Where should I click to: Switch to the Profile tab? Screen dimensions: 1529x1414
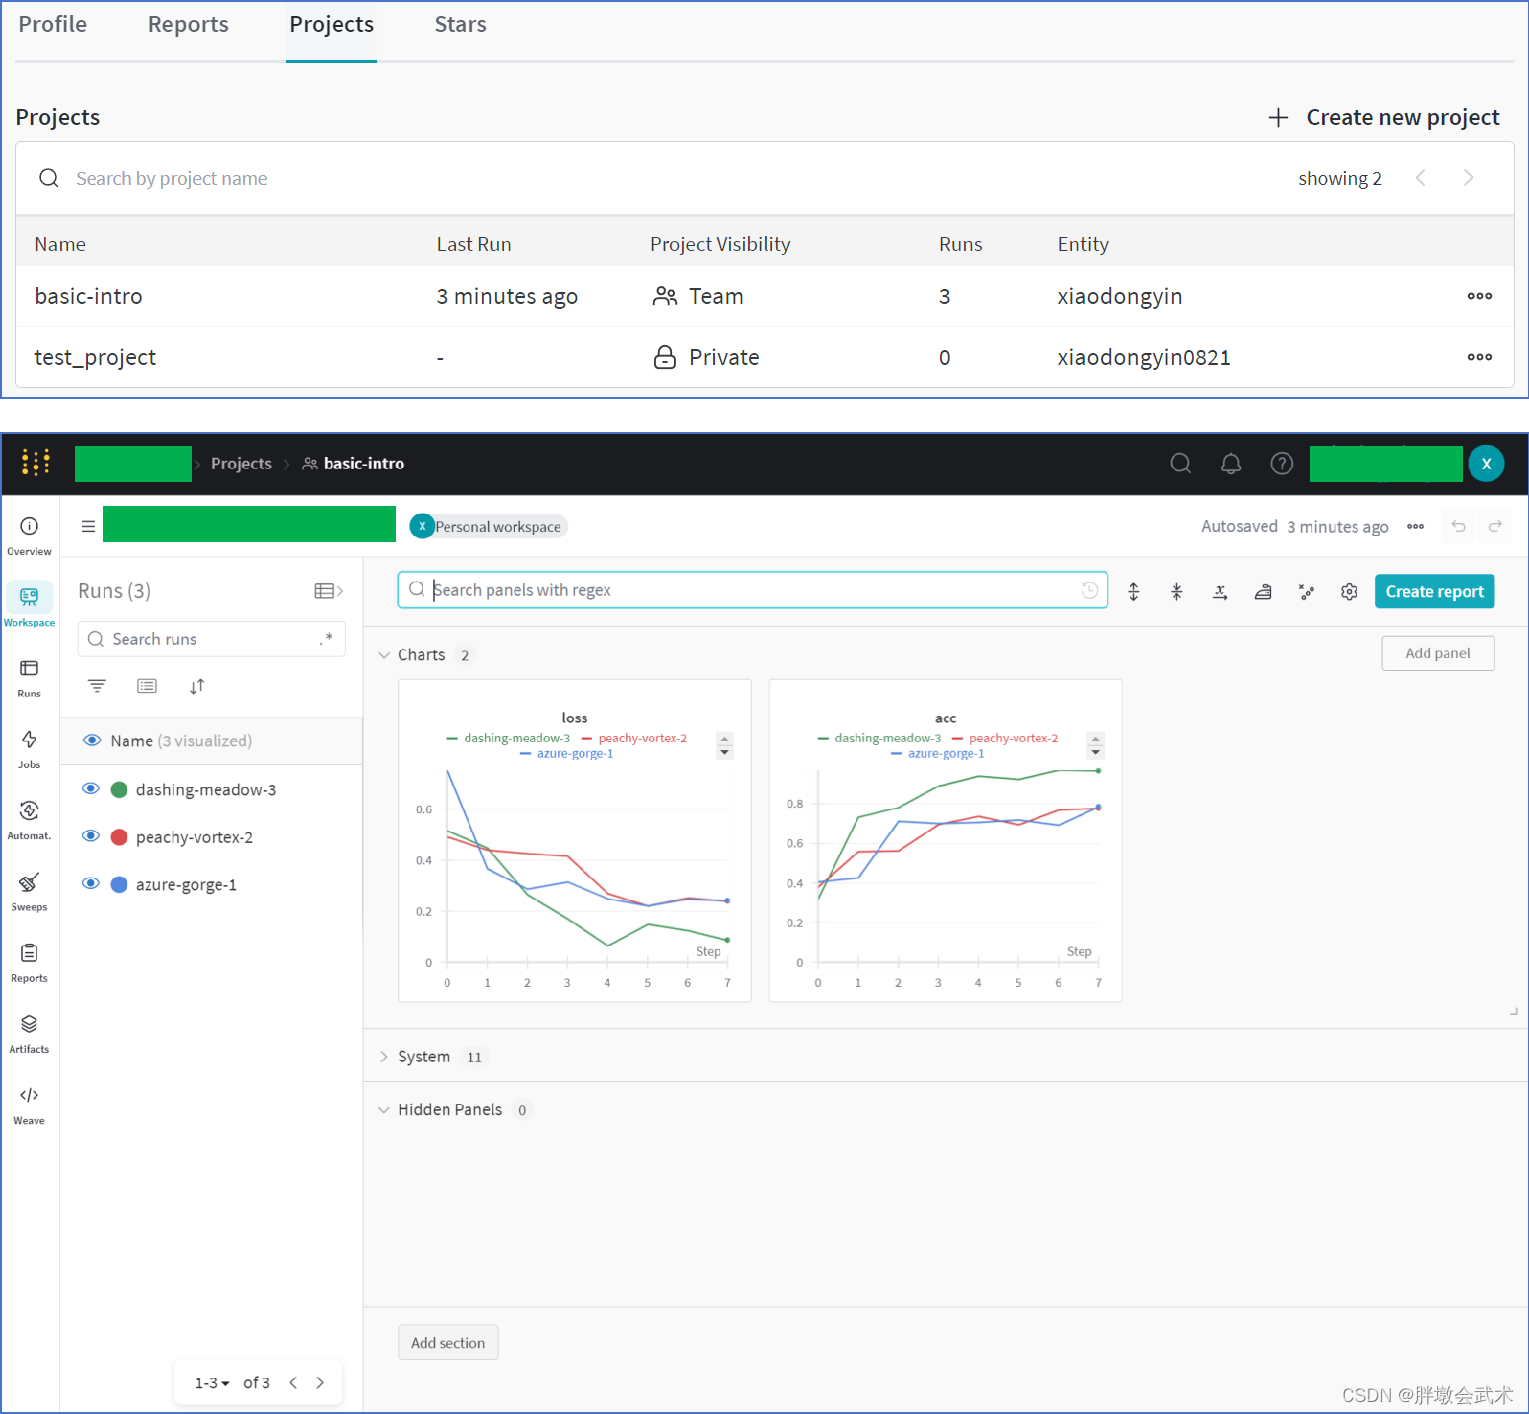pyautogui.click(x=53, y=25)
